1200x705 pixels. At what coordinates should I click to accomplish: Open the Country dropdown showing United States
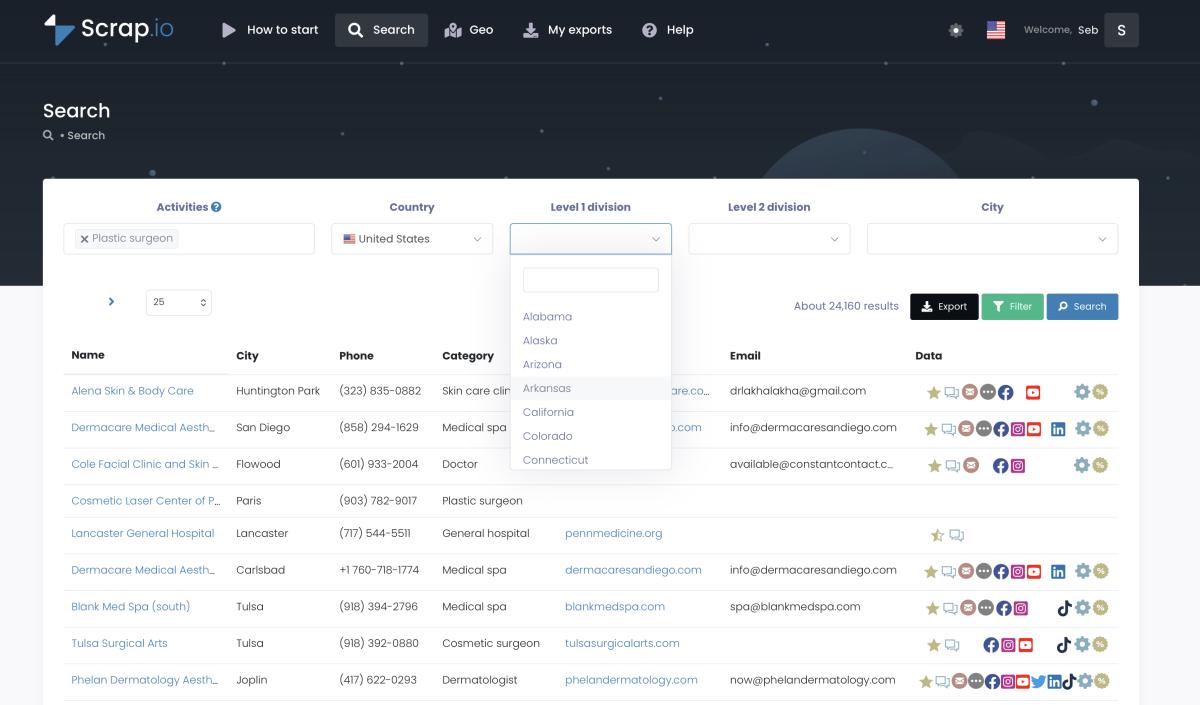pos(412,239)
